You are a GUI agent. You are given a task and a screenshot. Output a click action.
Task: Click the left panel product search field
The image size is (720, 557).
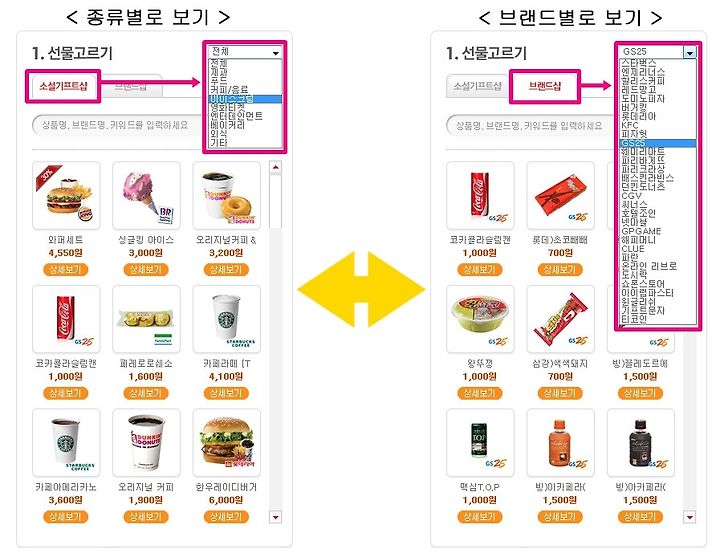click(118, 125)
